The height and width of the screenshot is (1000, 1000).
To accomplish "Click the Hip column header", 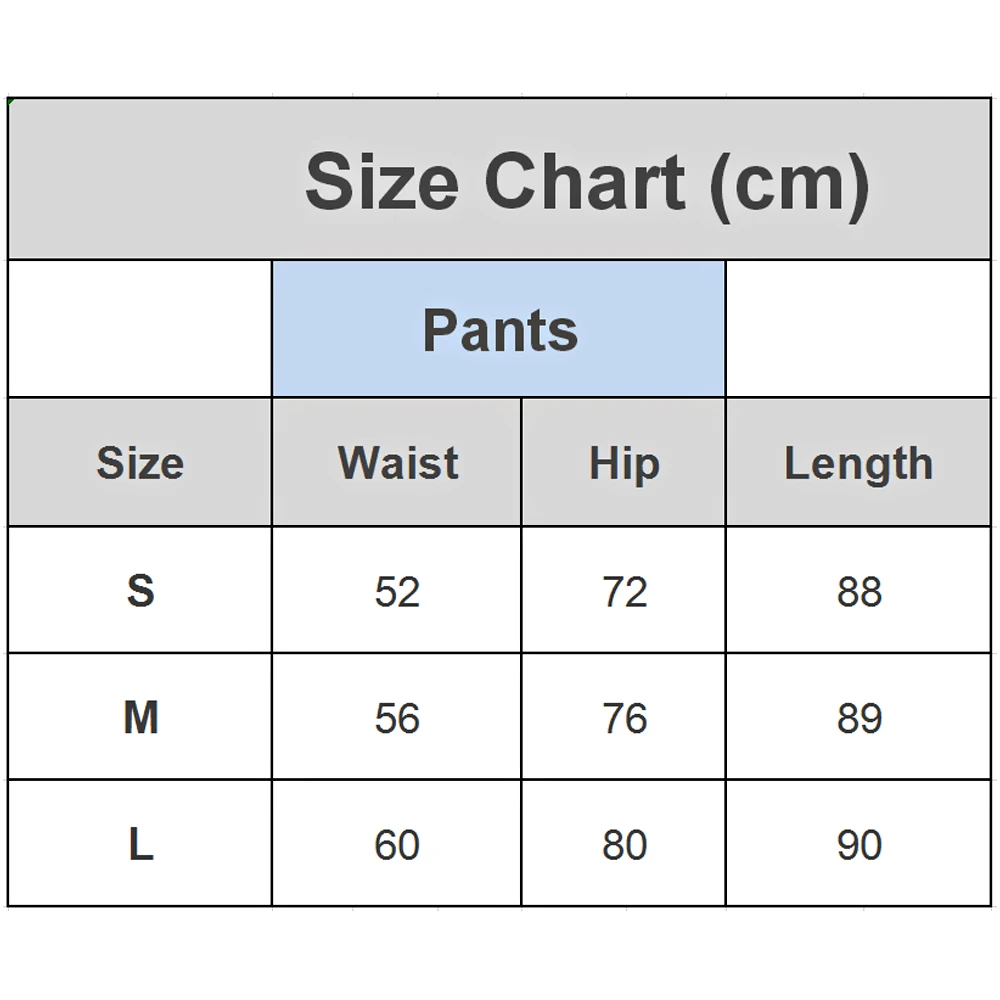I will 624,463.
